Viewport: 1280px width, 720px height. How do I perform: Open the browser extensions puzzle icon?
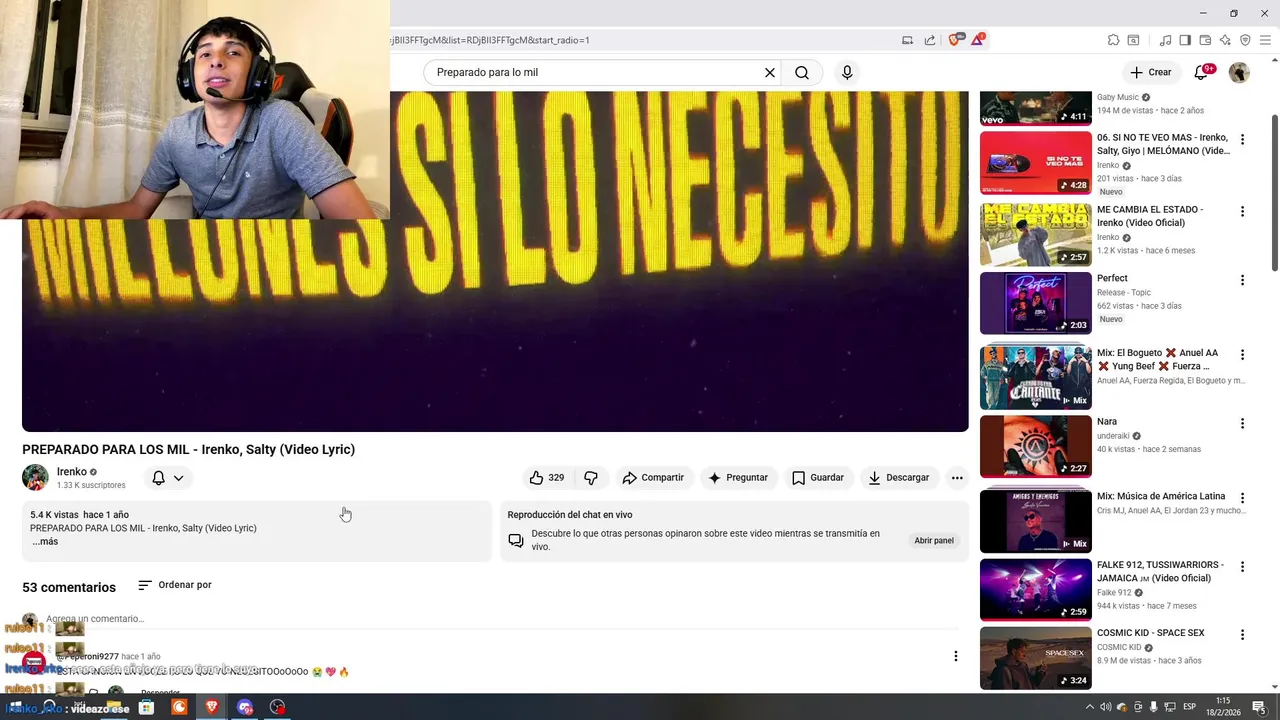pyautogui.click(x=1113, y=40)
